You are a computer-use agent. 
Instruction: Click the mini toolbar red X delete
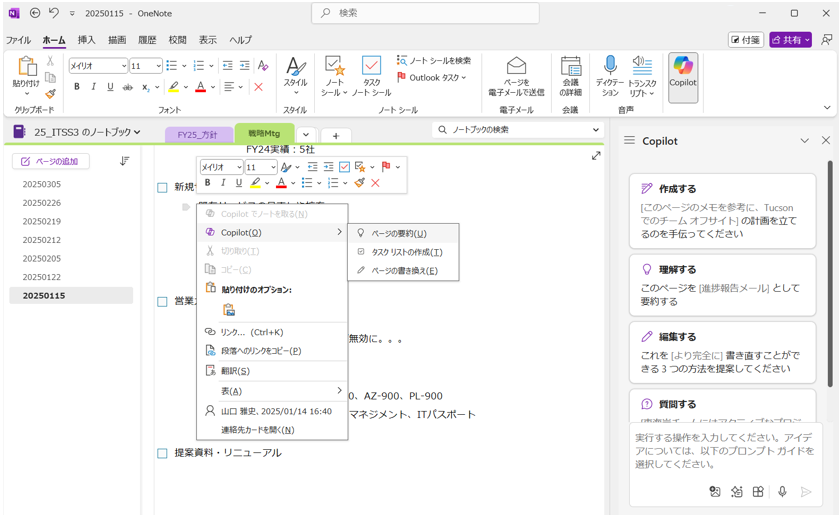(x=376, y=183)
